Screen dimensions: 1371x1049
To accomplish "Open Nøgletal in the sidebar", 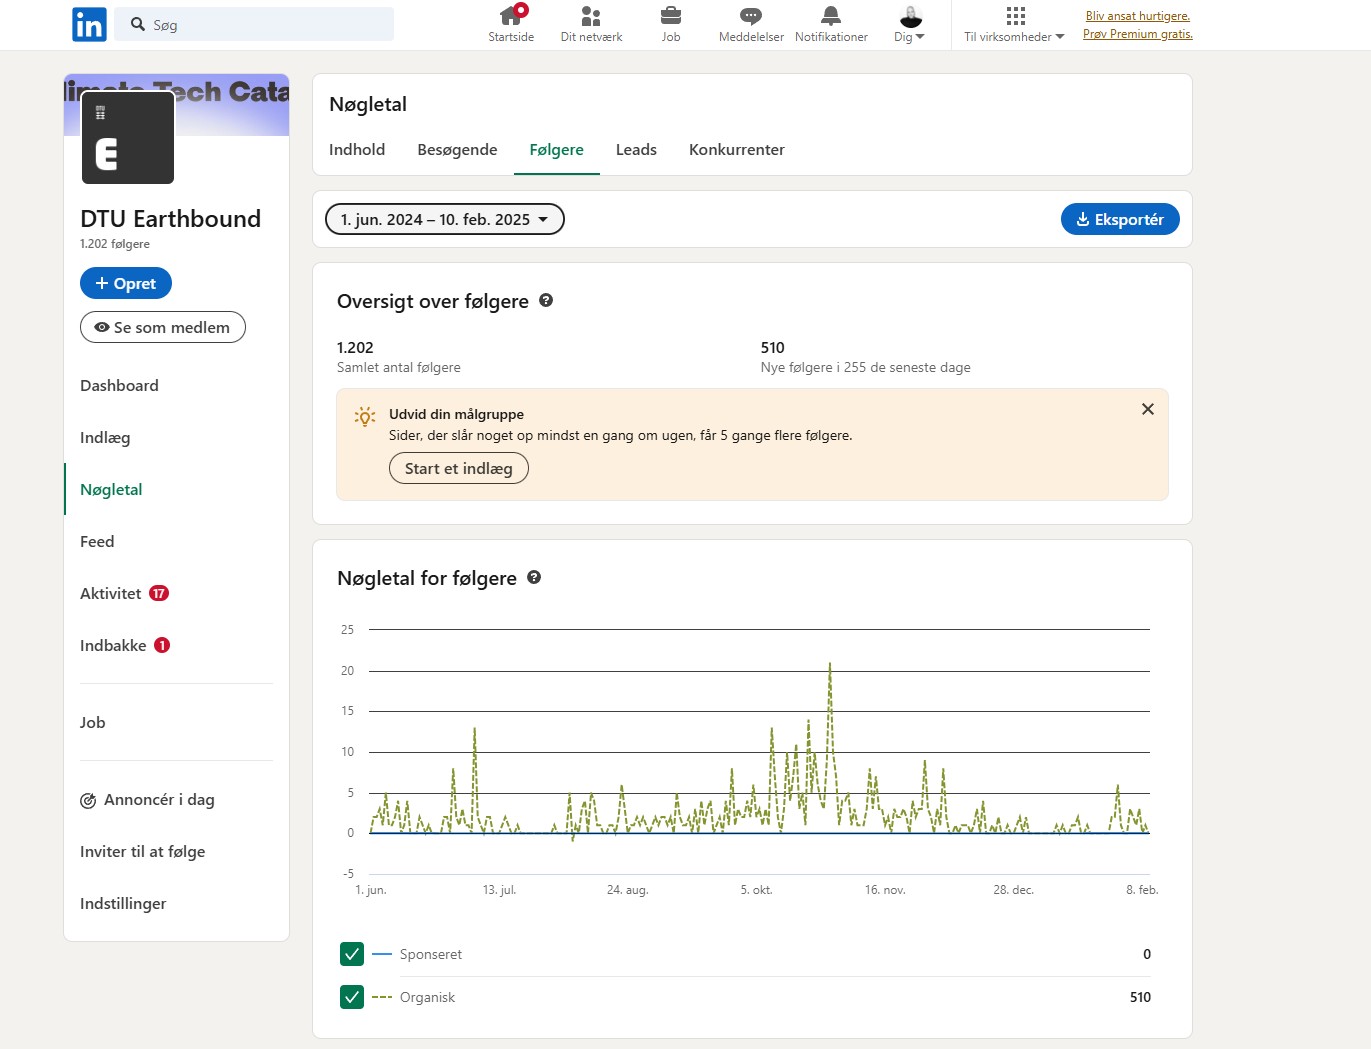I will (111, 490).
